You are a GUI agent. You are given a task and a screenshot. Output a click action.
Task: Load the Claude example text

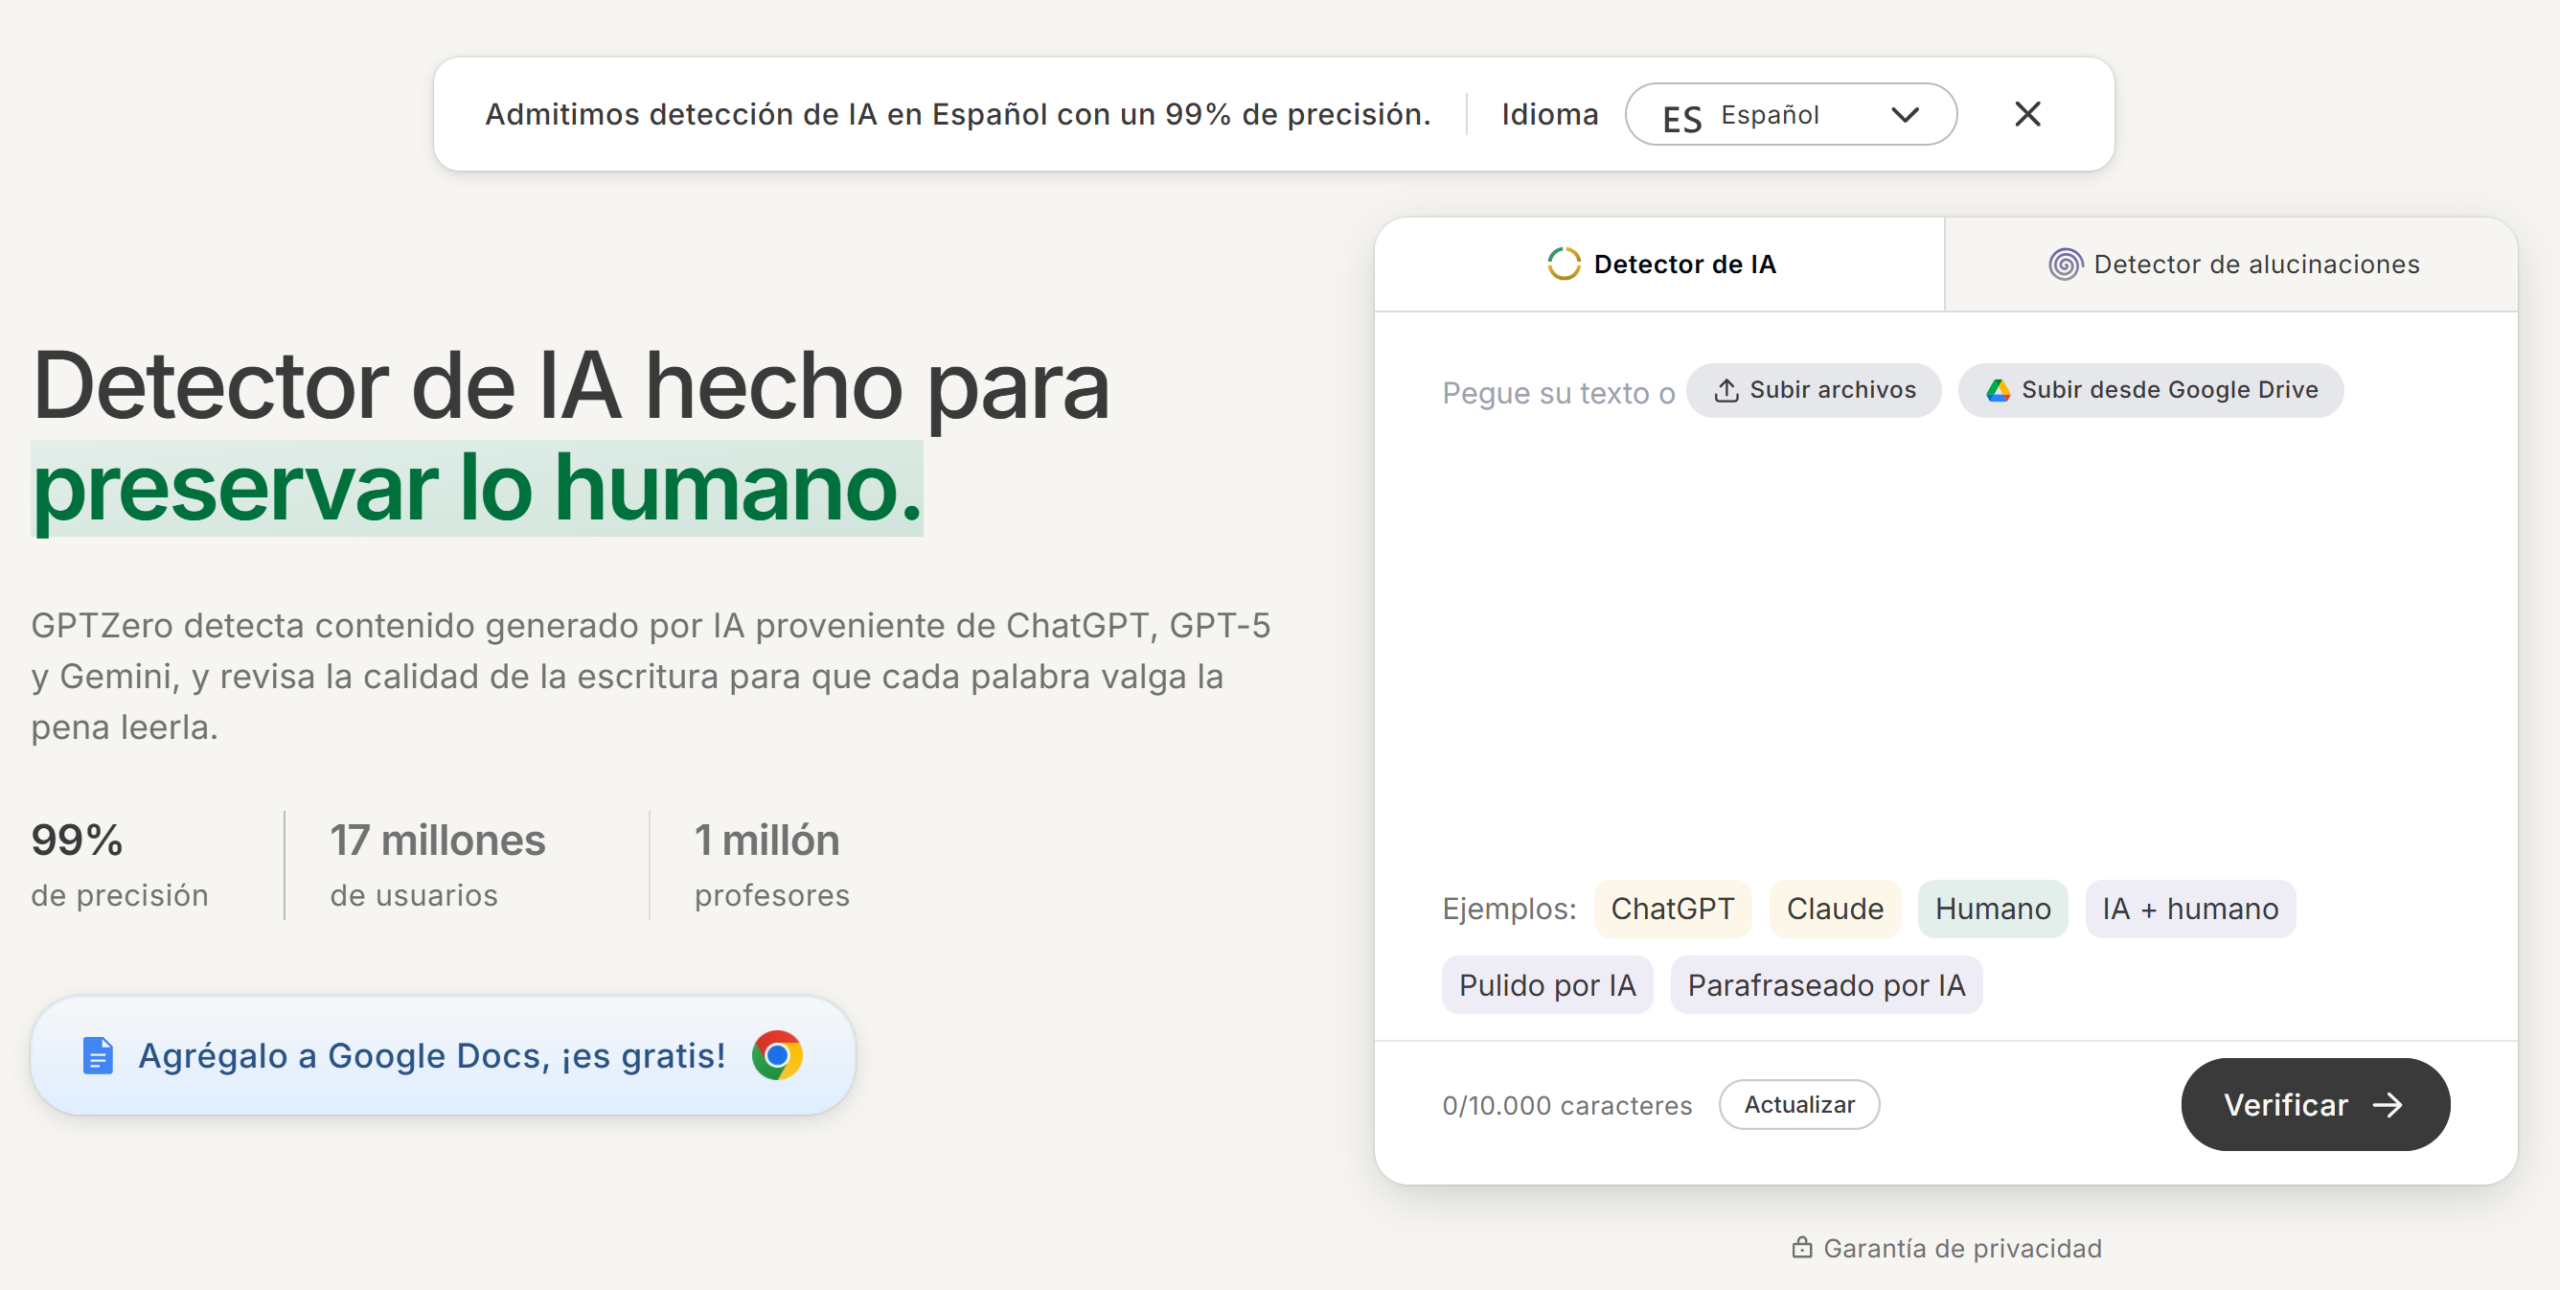tap(1835, 909)
